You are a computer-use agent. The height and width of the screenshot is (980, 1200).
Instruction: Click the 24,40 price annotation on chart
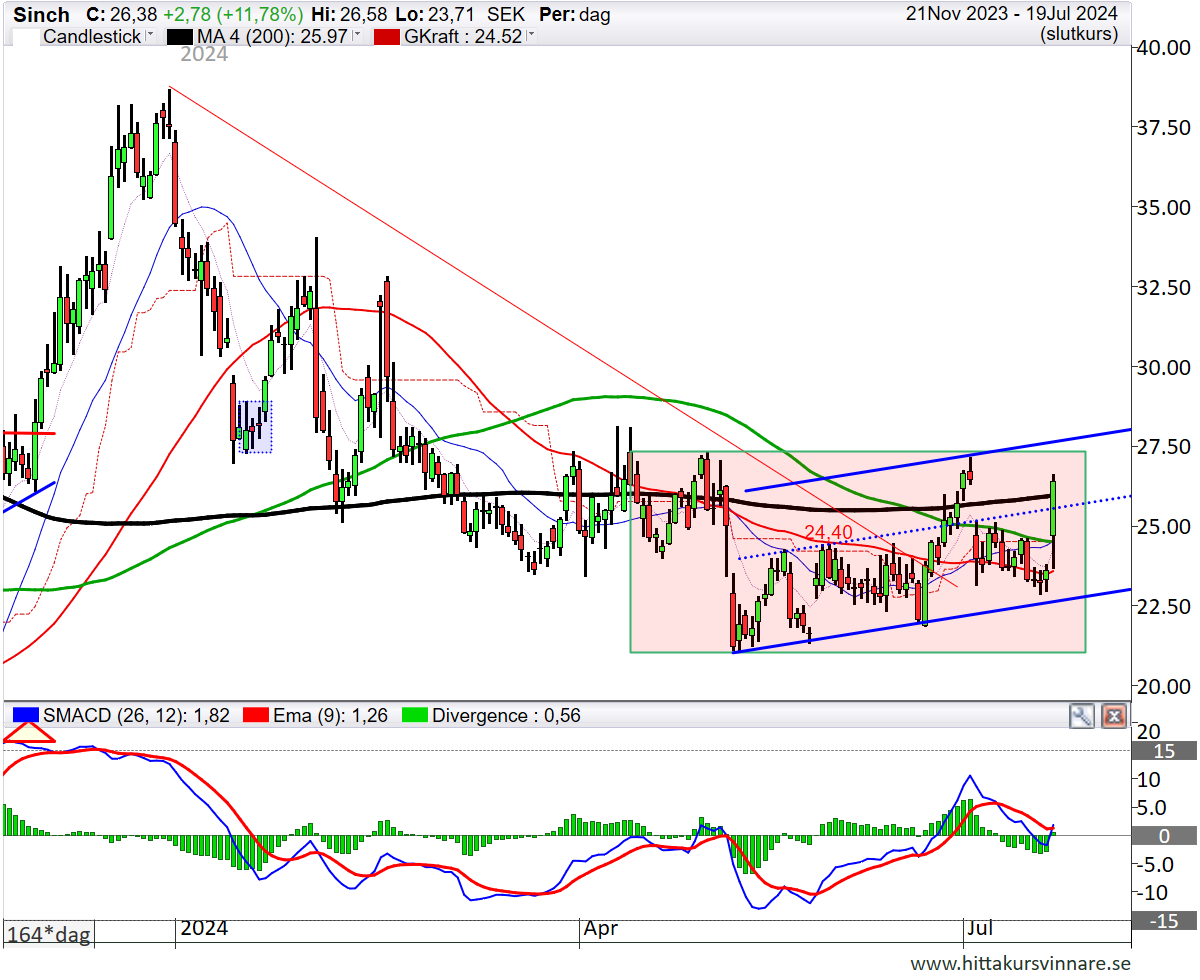(x=828, y=532)
